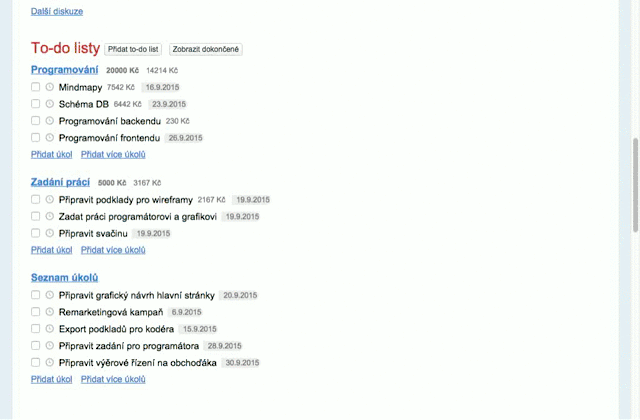Click the clock icon beside Mindmapy

click(x=49, y=87)
